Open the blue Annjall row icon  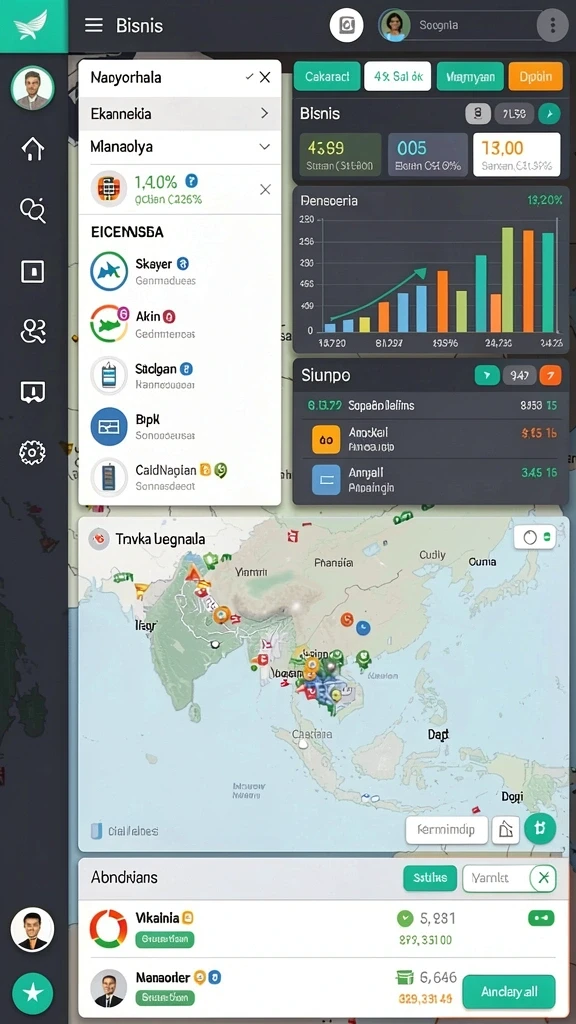coord(326,479)
